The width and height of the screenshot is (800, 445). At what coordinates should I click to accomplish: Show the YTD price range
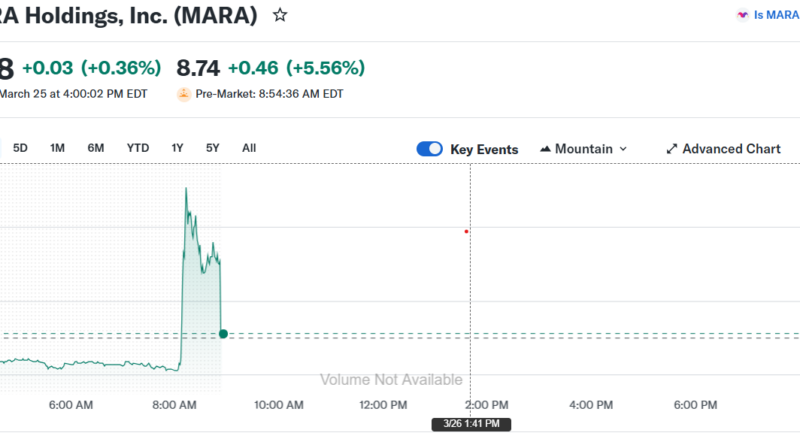(138, 148)
